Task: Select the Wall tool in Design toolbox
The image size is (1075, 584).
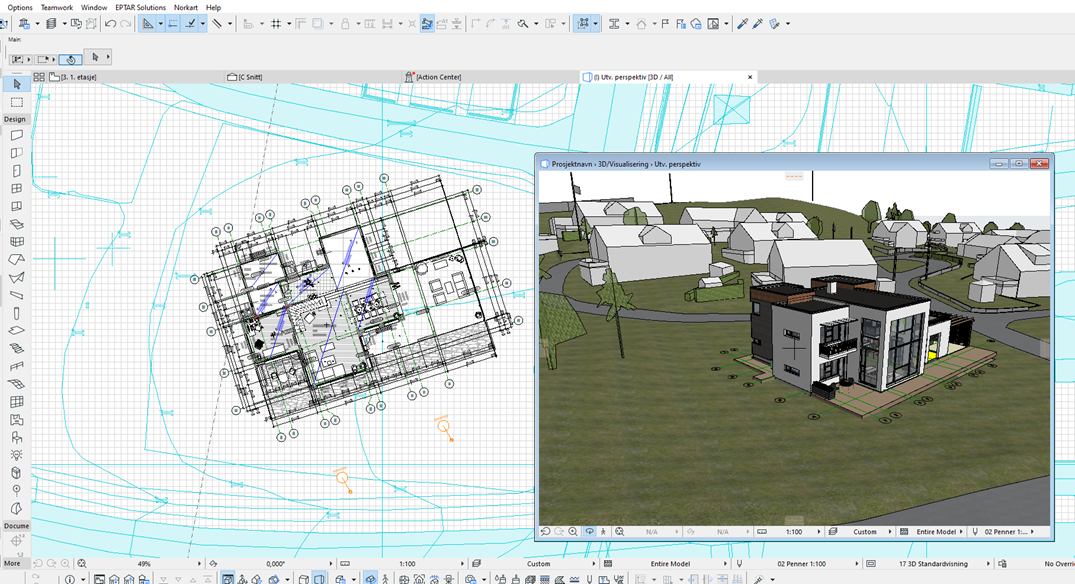Action: coord(16,135)
